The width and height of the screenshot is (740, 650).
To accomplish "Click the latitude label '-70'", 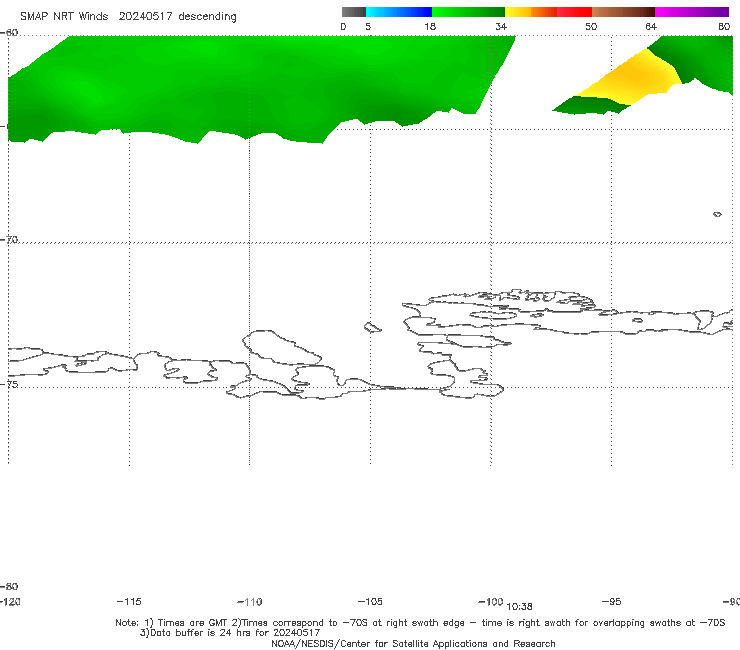I will pyautogui.click(x=9, y=239).
